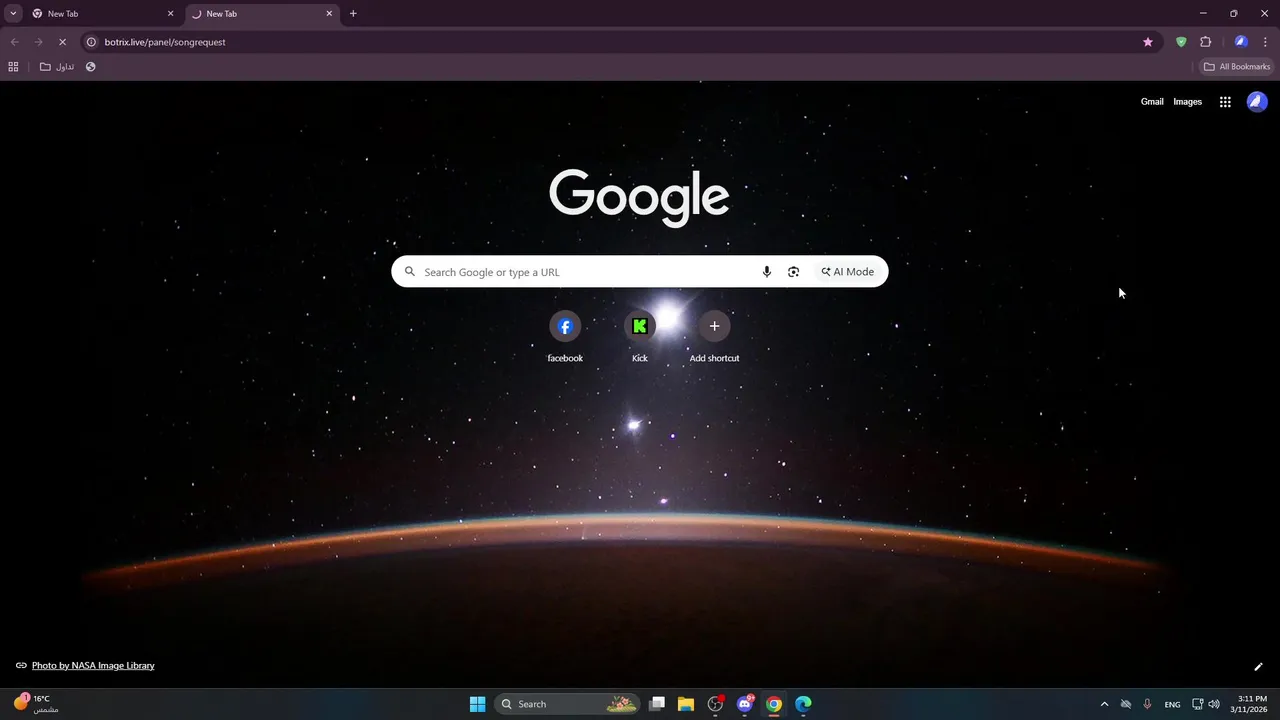Activate AI Mode button
This screenshot has width=1280, height=720.
click(x=847, y=272)
